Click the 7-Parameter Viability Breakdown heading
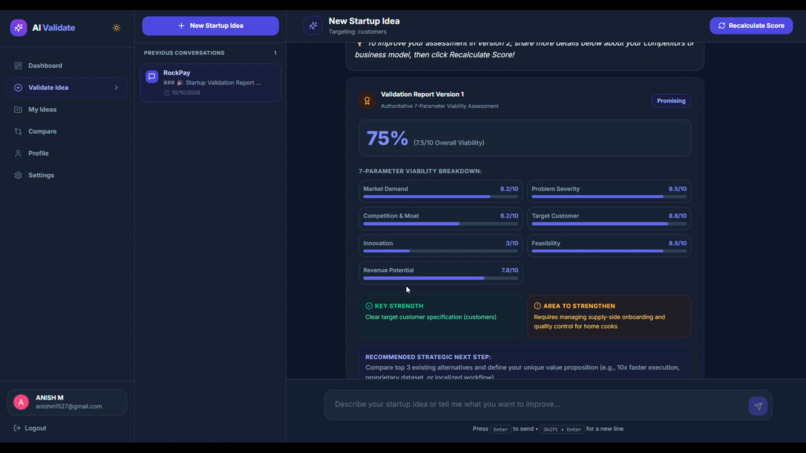806x453 pixels. point(420,171)
